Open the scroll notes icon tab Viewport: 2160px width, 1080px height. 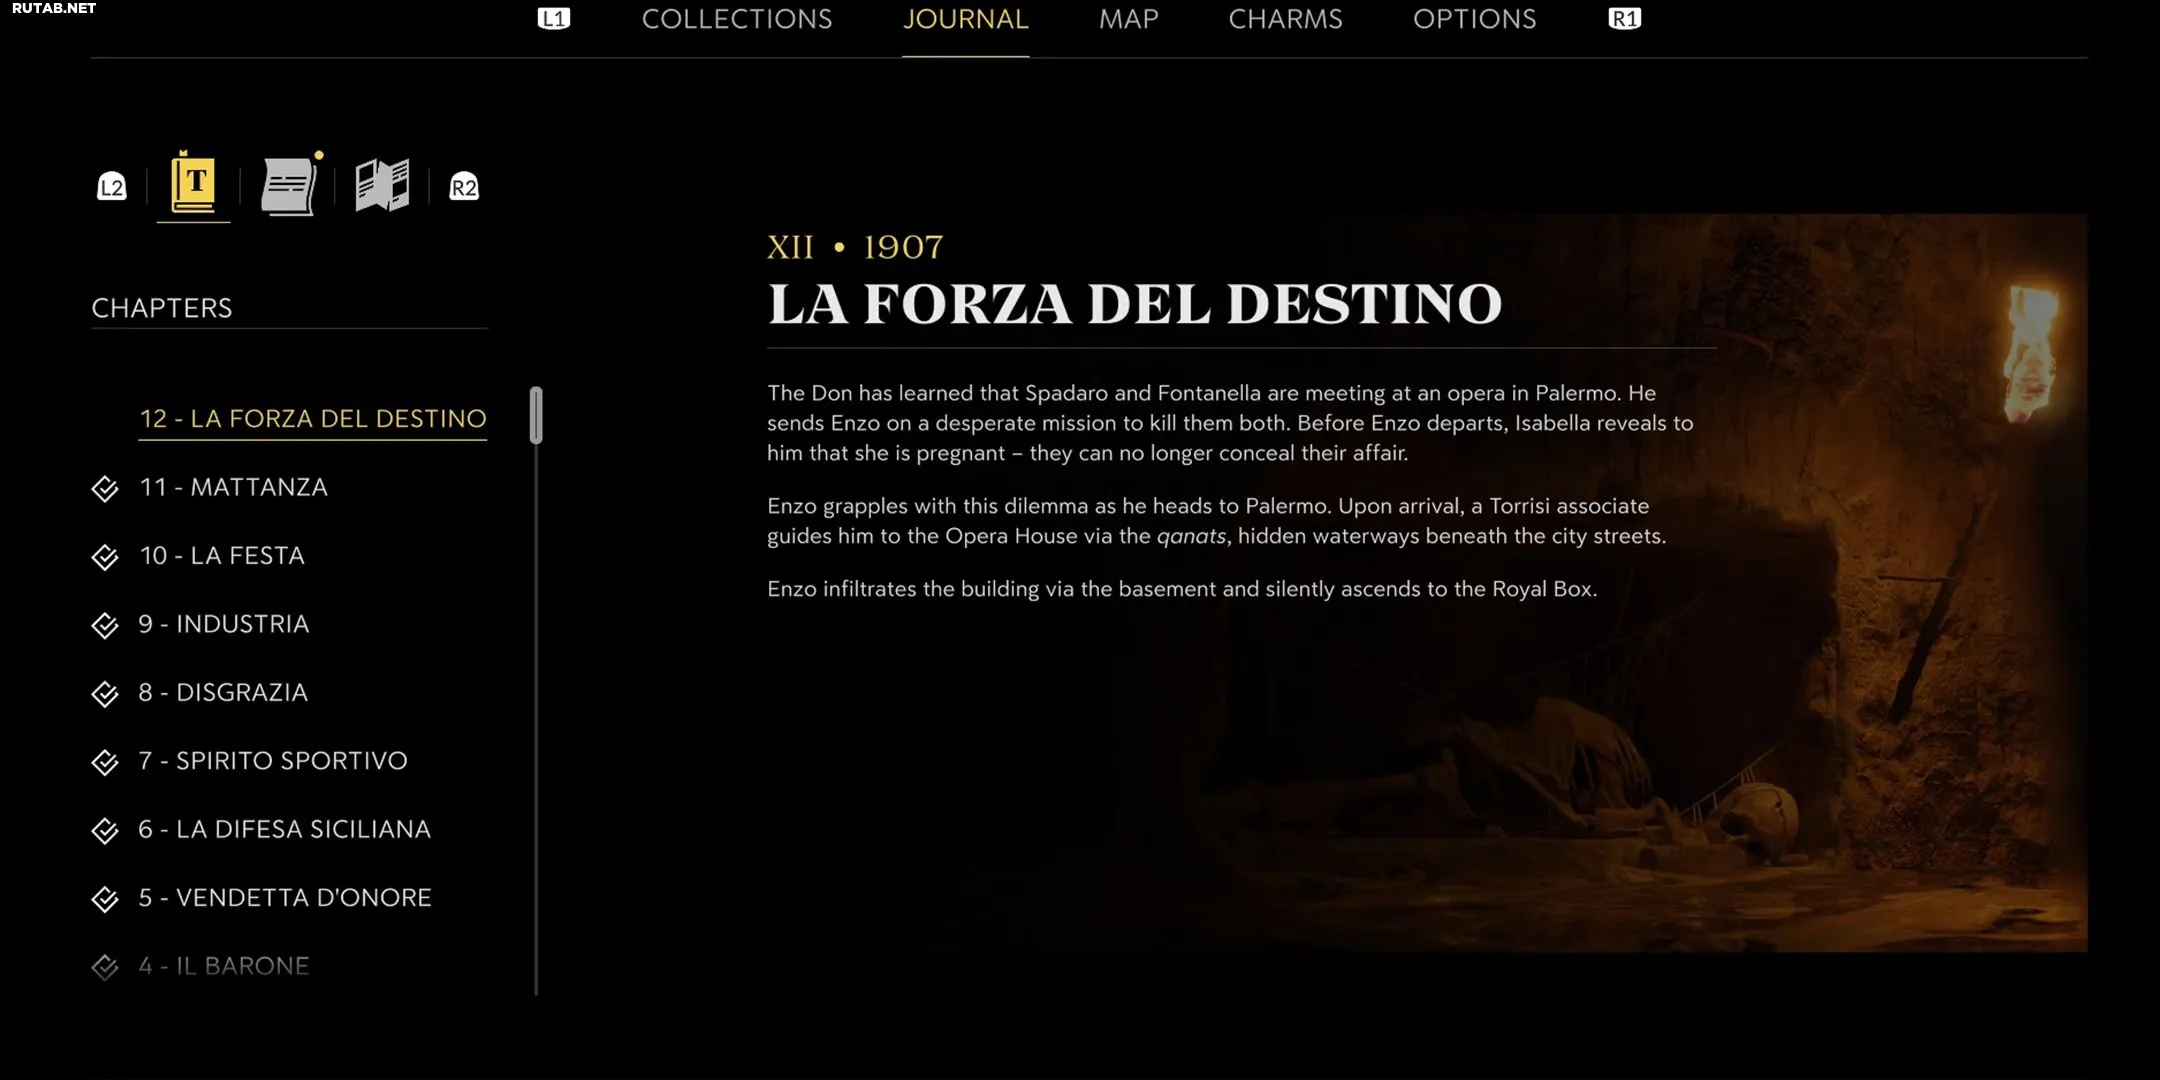tap(289, 185)
